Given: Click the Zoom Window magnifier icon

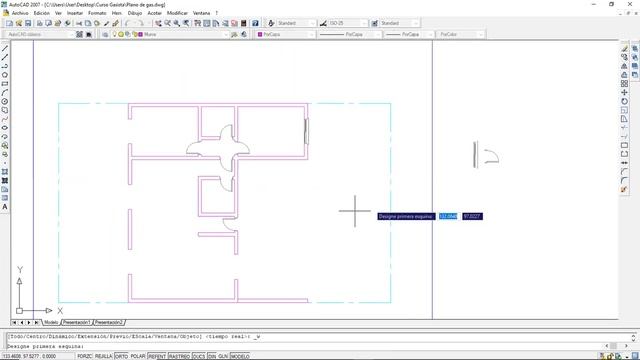Looking at the screenshot, I should (177, 23).
